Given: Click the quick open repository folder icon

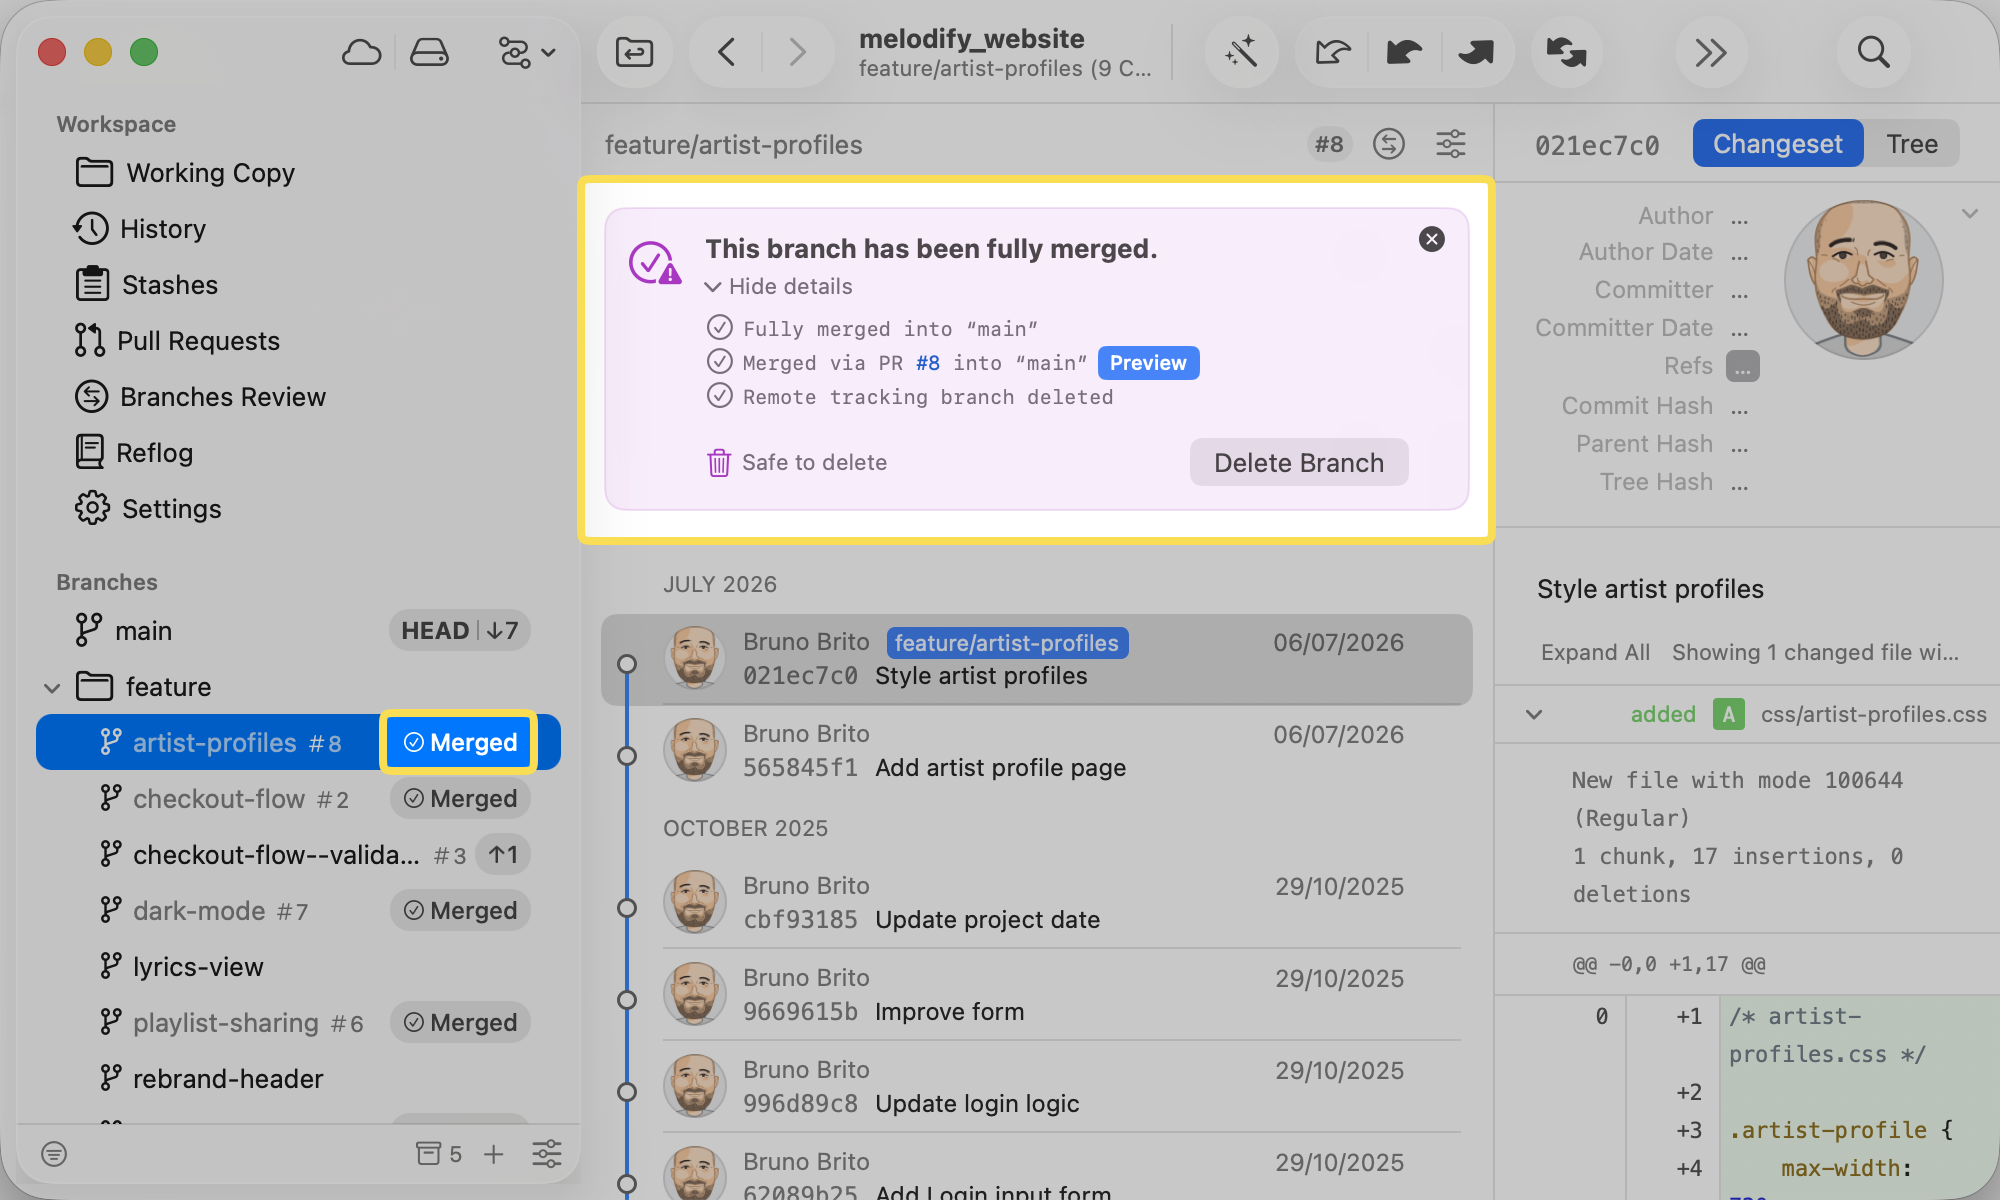Looking at the screenshot, I should click(634, 52).
